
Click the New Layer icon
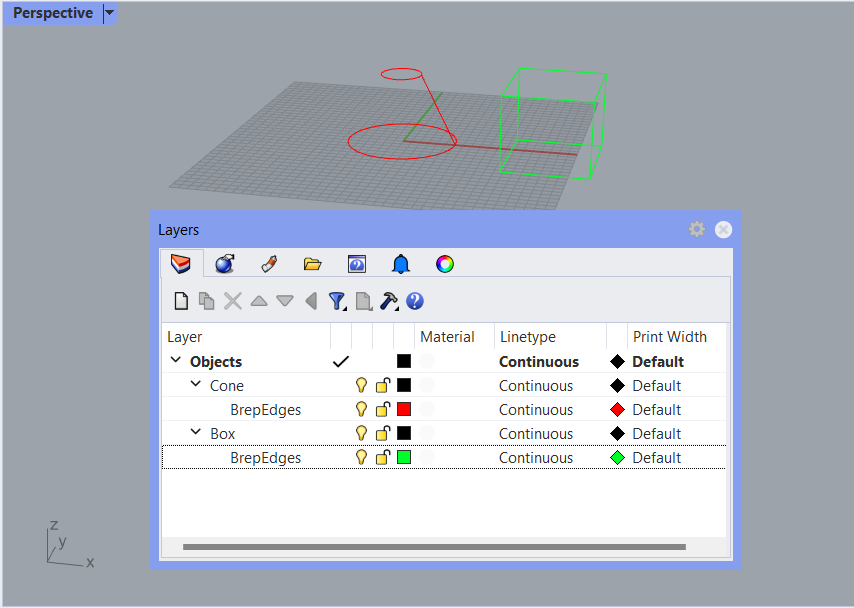(181, 301)
